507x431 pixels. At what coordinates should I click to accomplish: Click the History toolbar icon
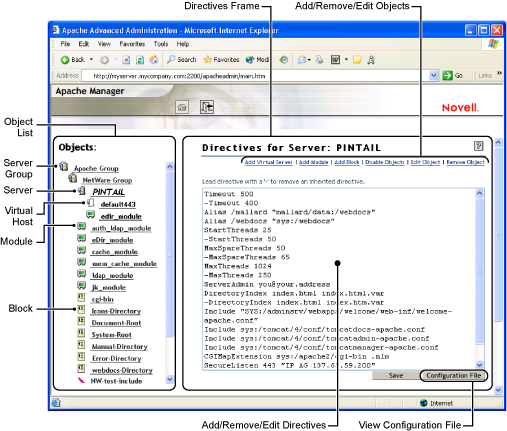coord(284,60)
